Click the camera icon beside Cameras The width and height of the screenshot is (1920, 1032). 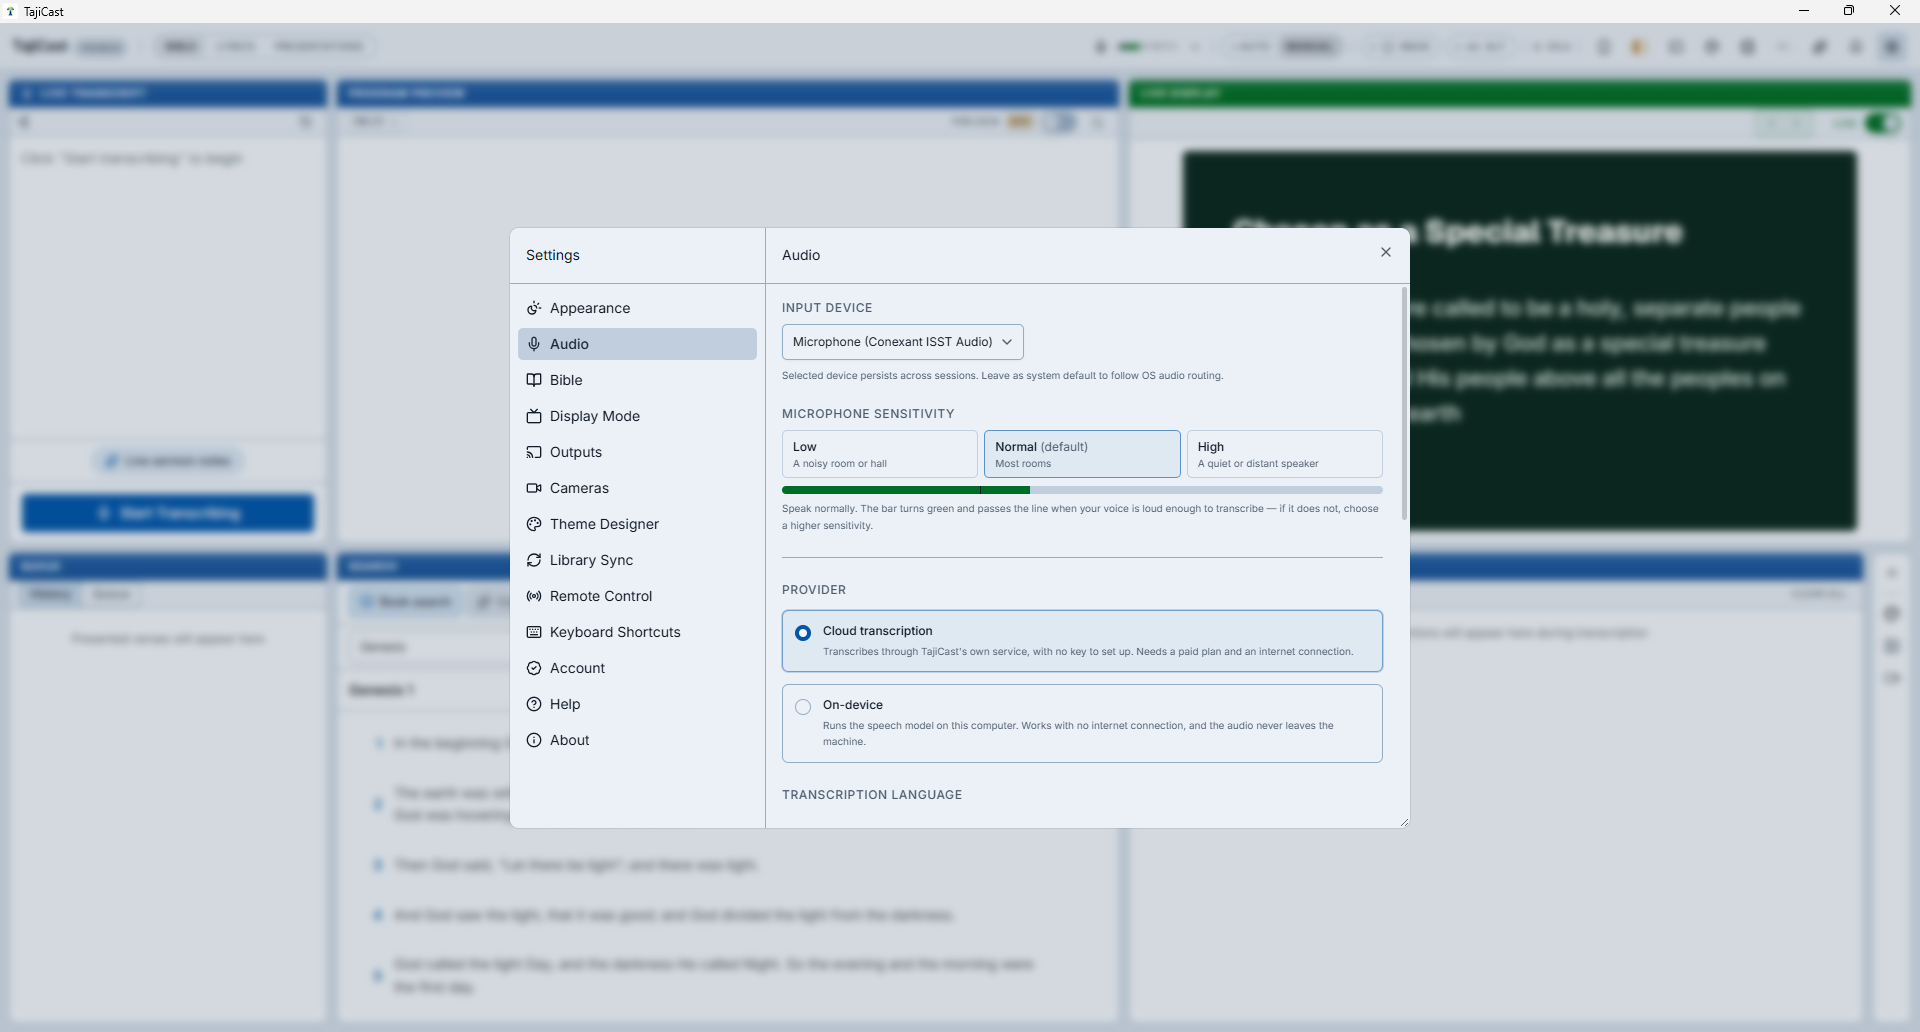click(534, 488)
